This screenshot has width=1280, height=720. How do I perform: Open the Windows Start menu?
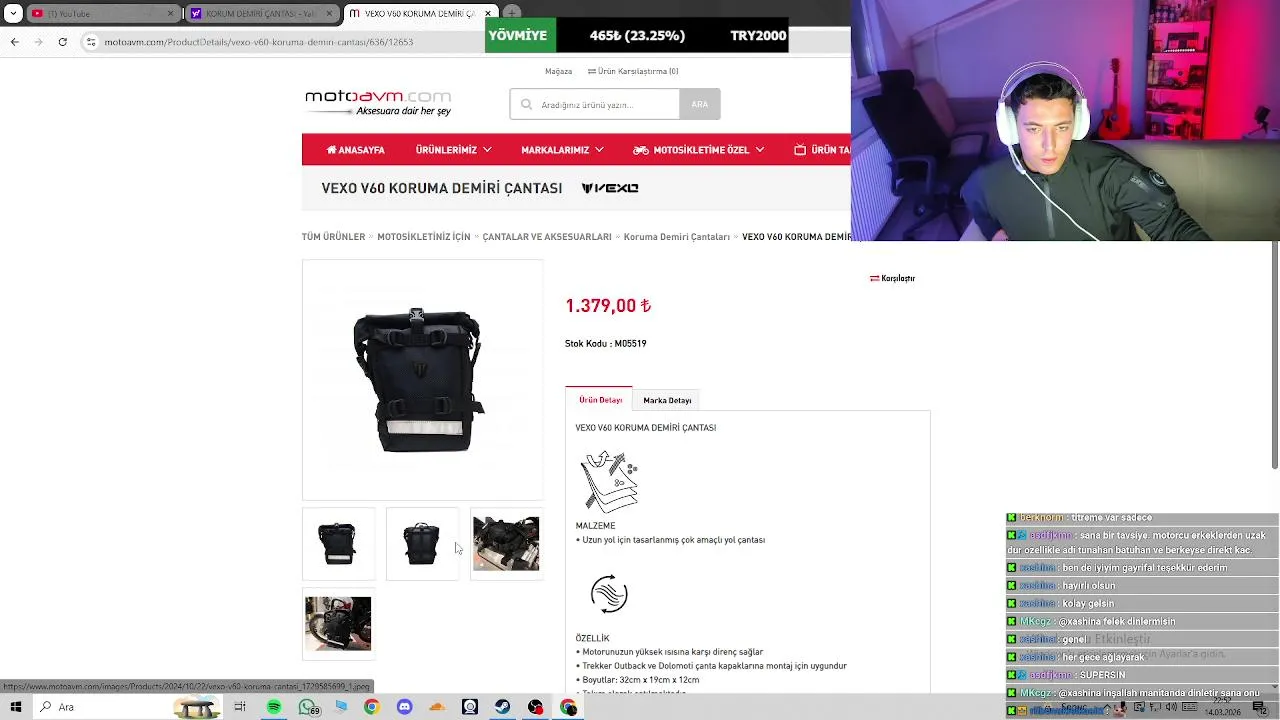(x=16, y=707)
